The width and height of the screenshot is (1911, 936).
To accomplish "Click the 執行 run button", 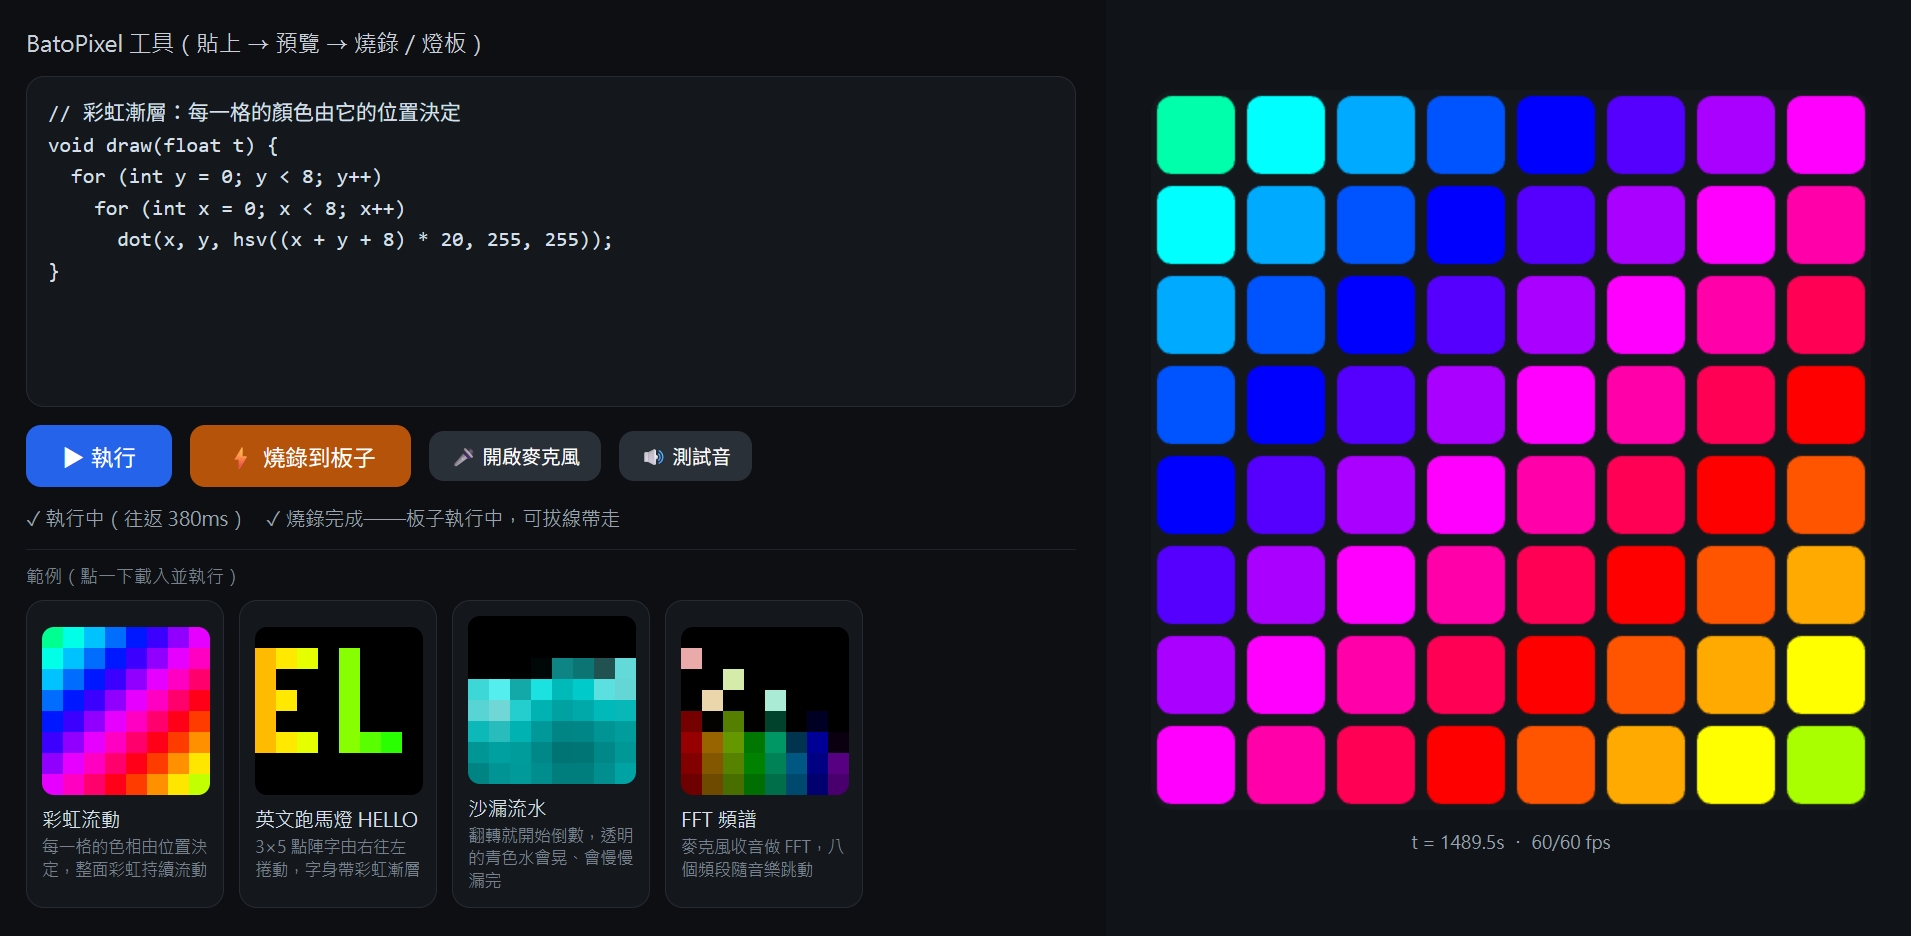I will [99, 456].
